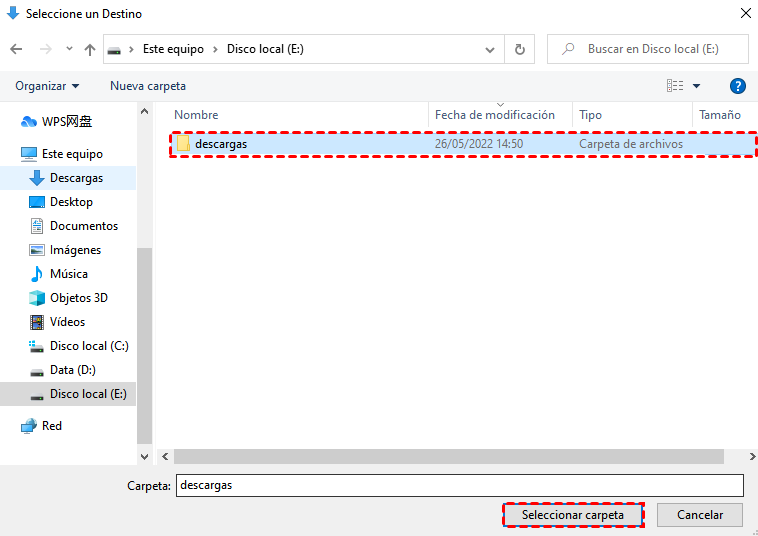
Task: Click the drive icon in address bar
Action: coord(114,50)
